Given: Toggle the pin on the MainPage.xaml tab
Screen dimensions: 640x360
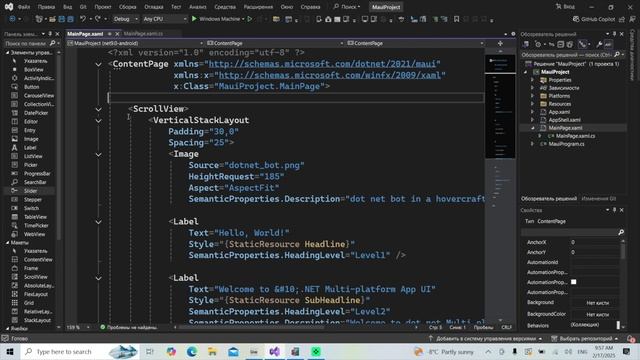Looking at the screenshot, I should pyautogui.click(x=109, y=34).
